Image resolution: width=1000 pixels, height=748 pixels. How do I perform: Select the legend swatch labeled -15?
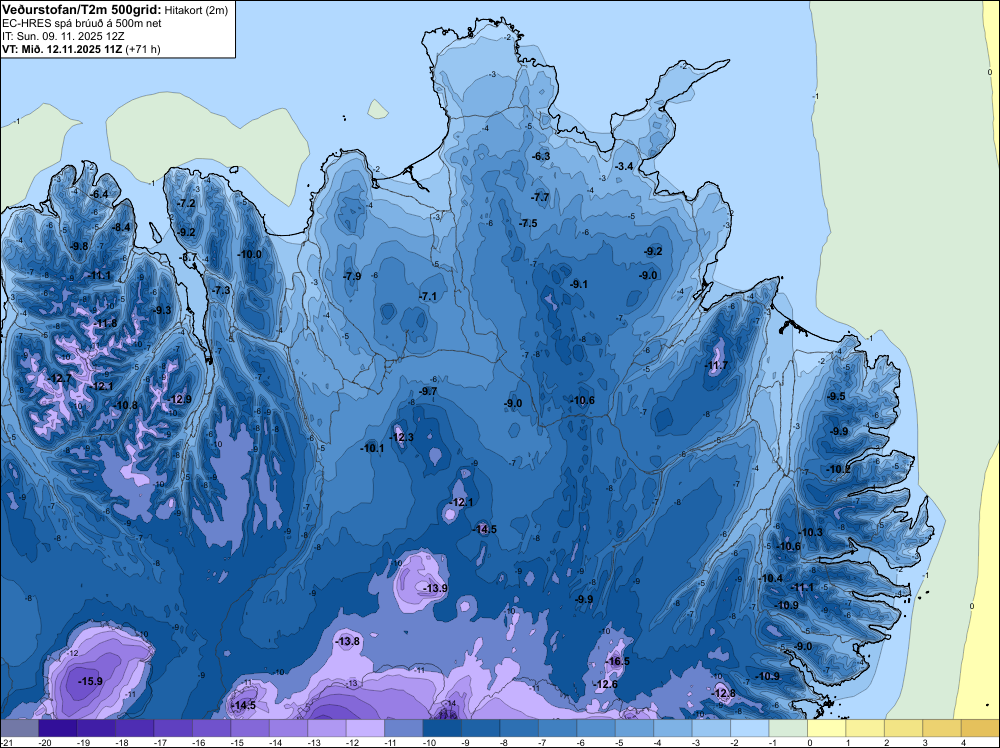250,729
